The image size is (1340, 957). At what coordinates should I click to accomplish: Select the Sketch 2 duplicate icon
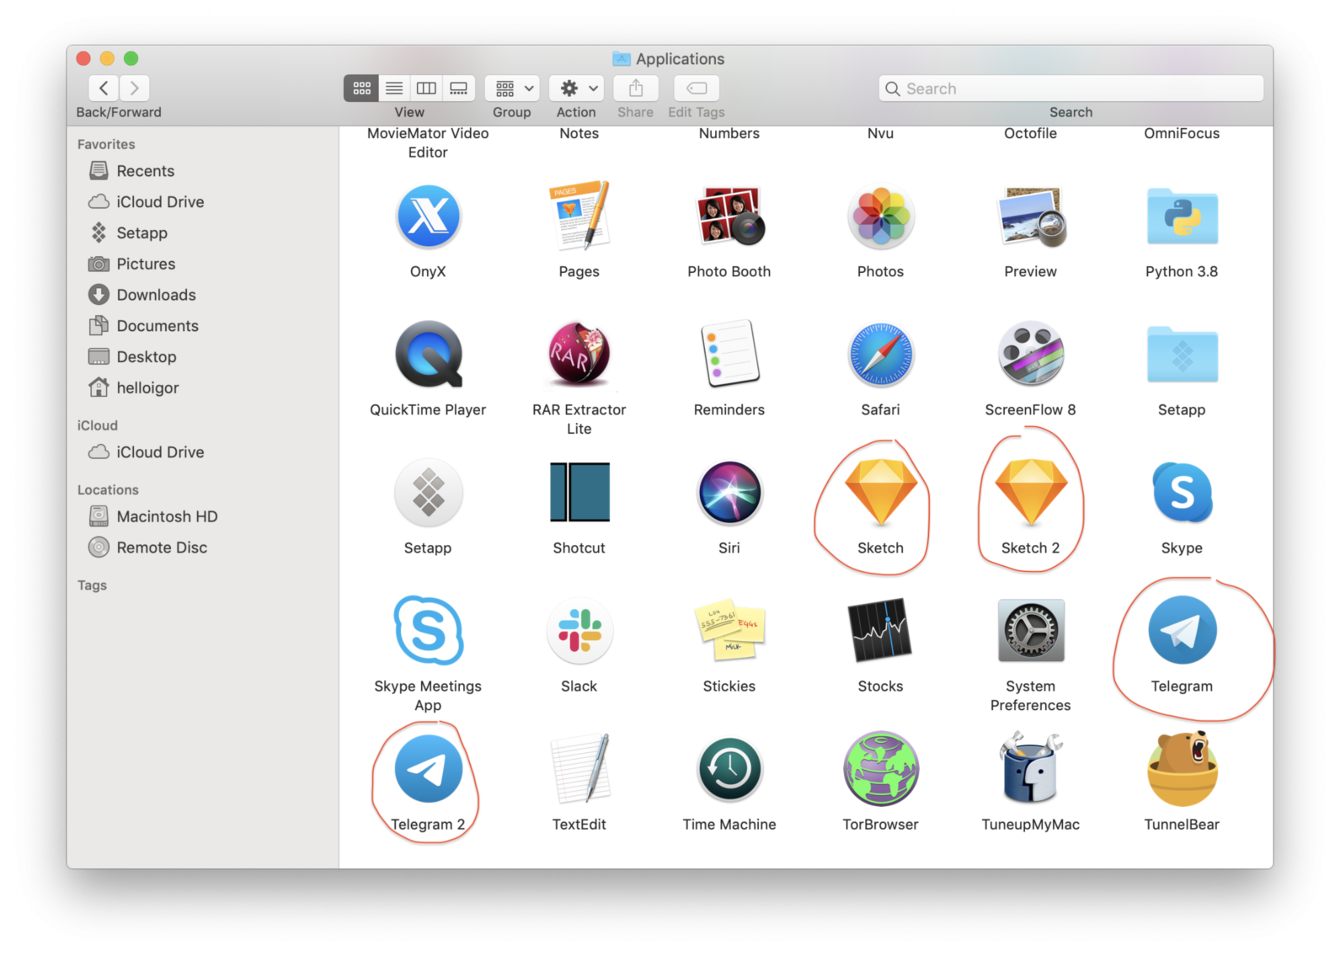click(1031, 492)
